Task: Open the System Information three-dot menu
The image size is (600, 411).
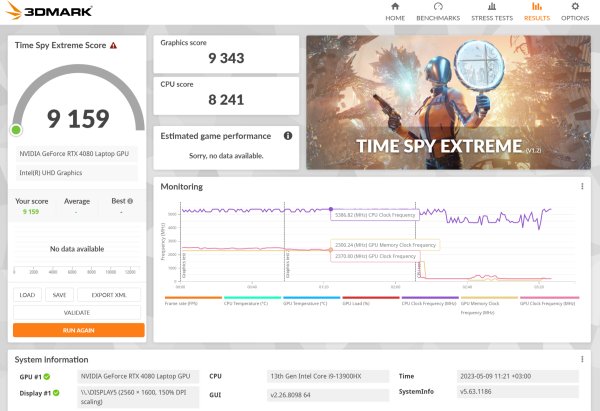Action: pos(582,359)
